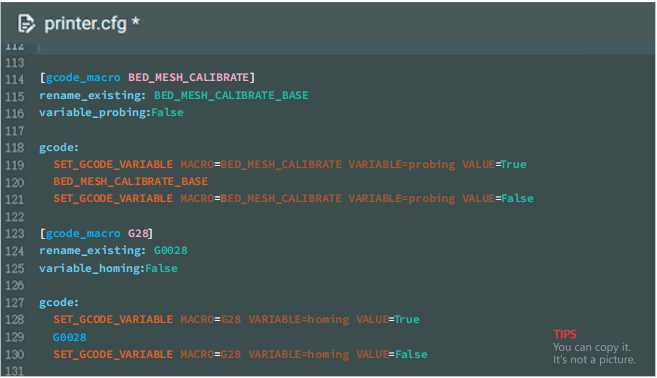
Task: Click the variable_probing False value
Action: pyautogui.click(x=167, y=112)
